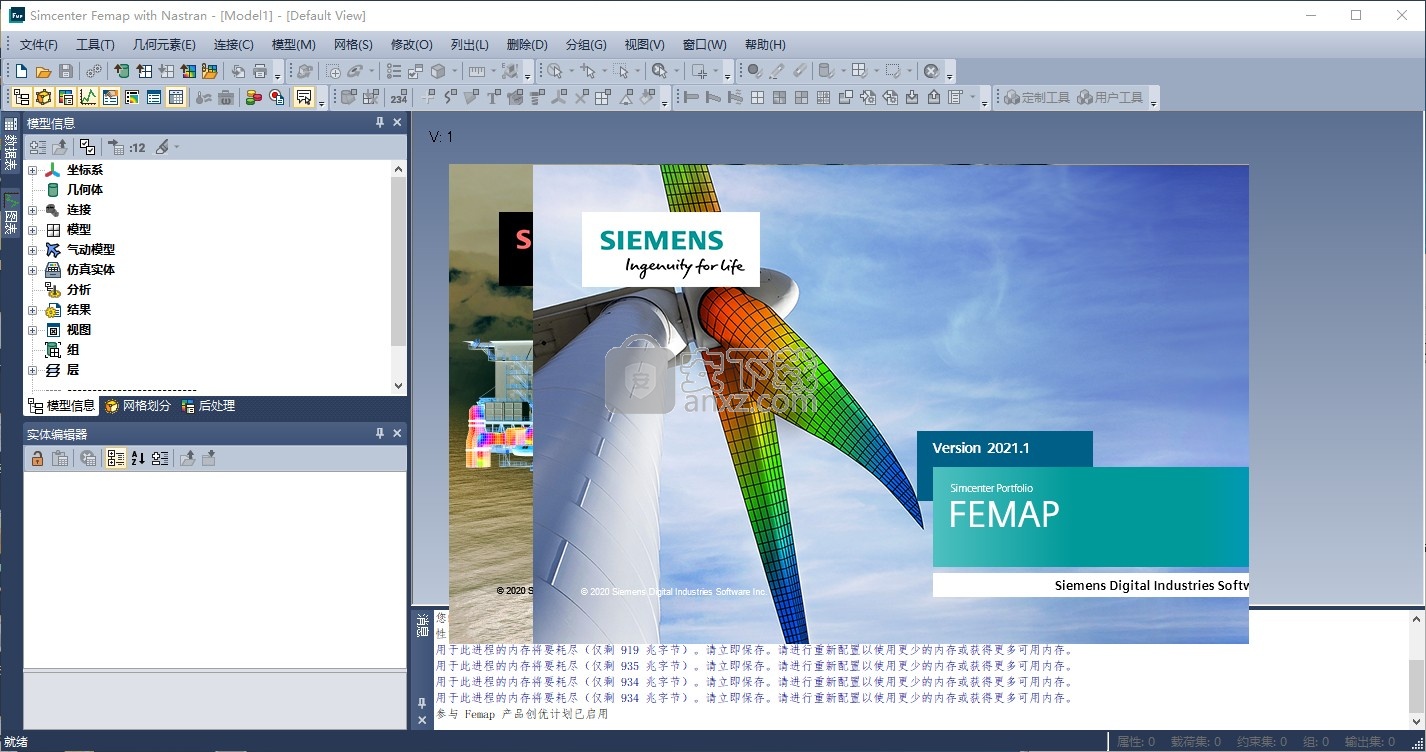
Task: Open the 视图(V) menu
Action: 644,45
